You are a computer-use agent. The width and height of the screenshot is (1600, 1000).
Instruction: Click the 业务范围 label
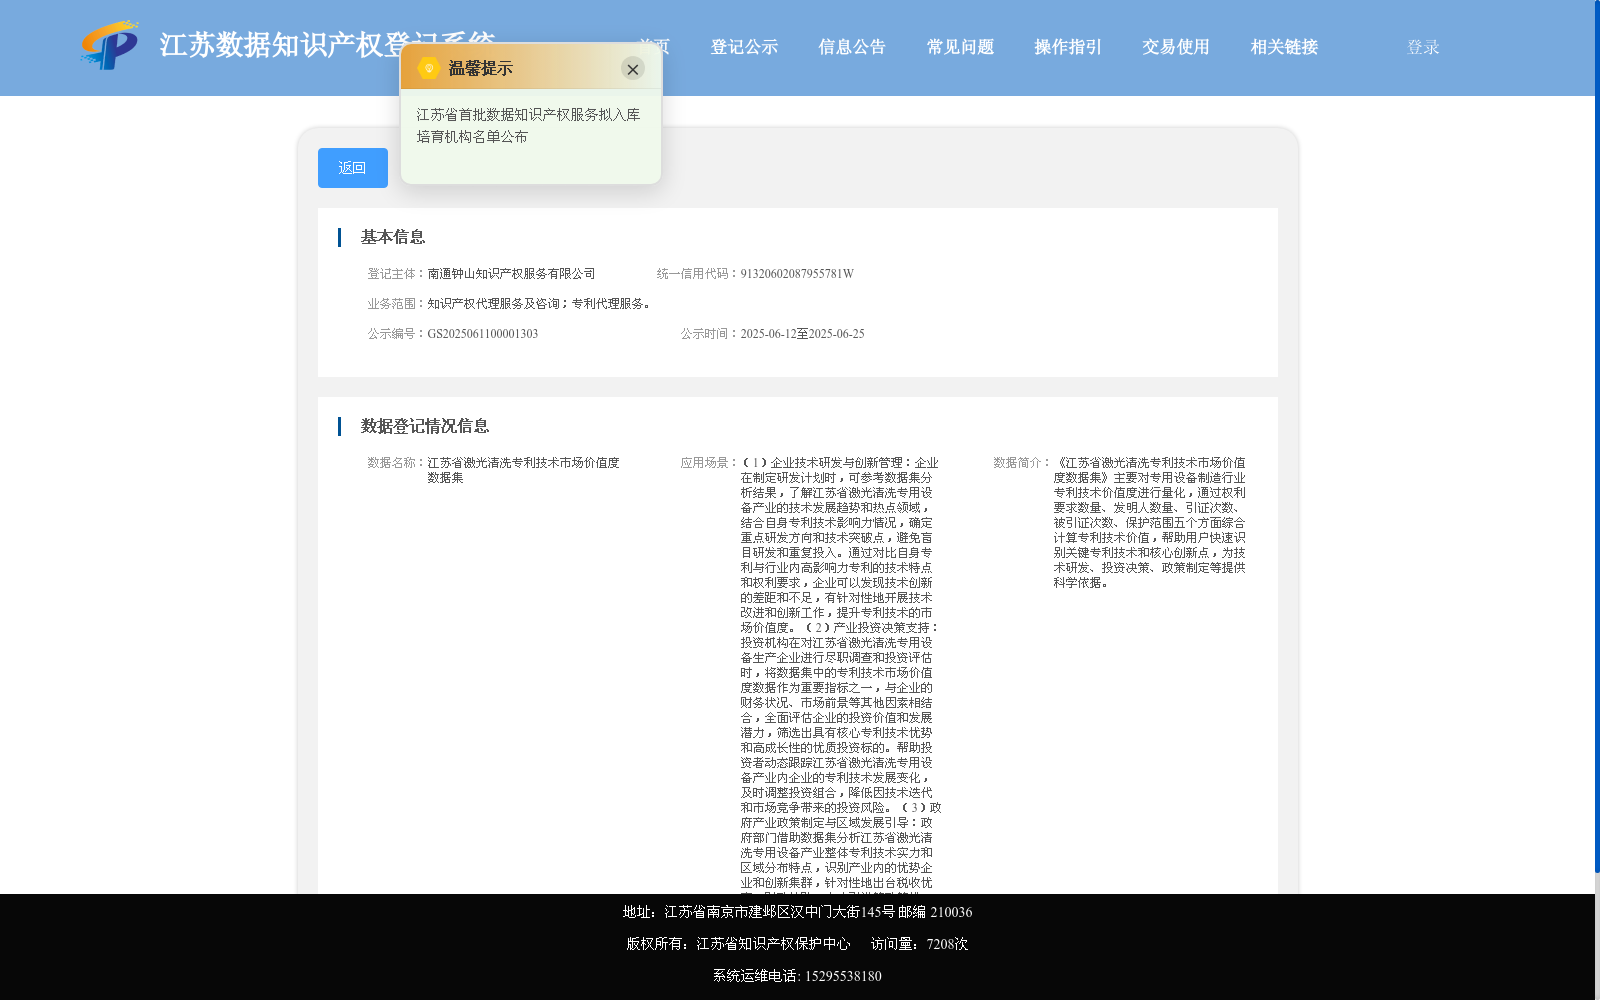click(397, 304)
